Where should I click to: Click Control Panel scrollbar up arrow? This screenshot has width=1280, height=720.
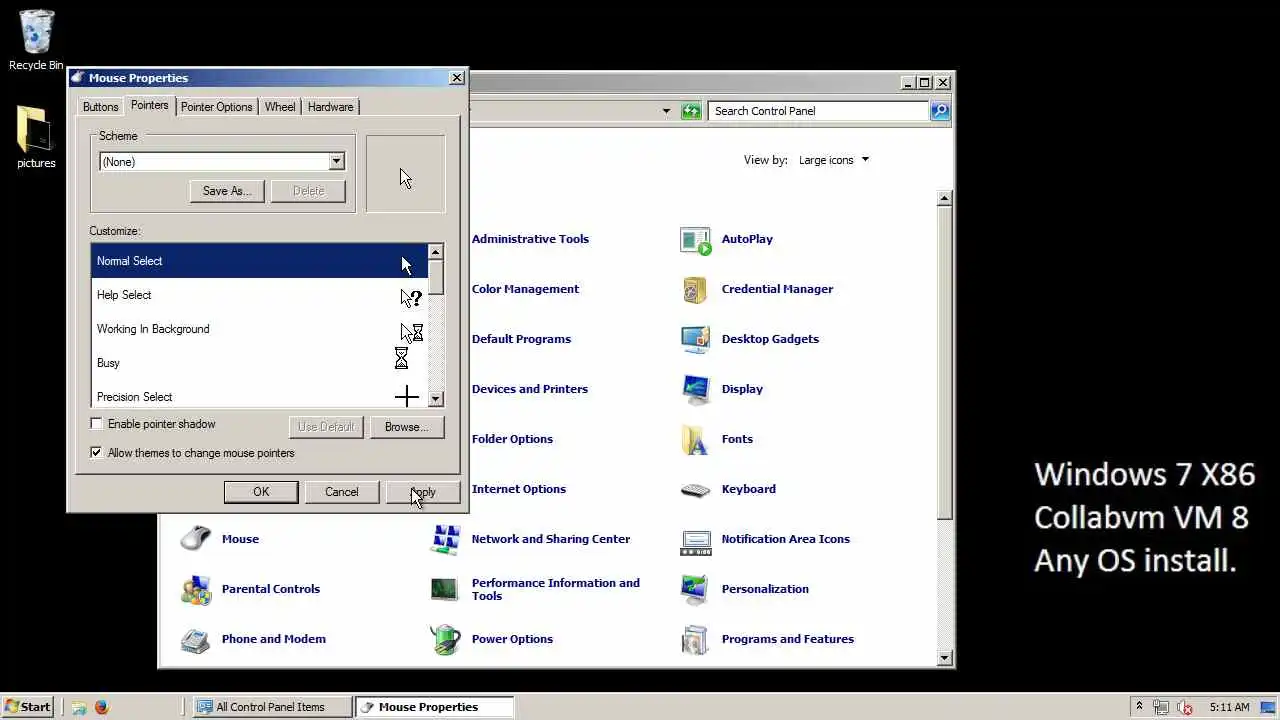pyautogui.click(x=945, y=199)
